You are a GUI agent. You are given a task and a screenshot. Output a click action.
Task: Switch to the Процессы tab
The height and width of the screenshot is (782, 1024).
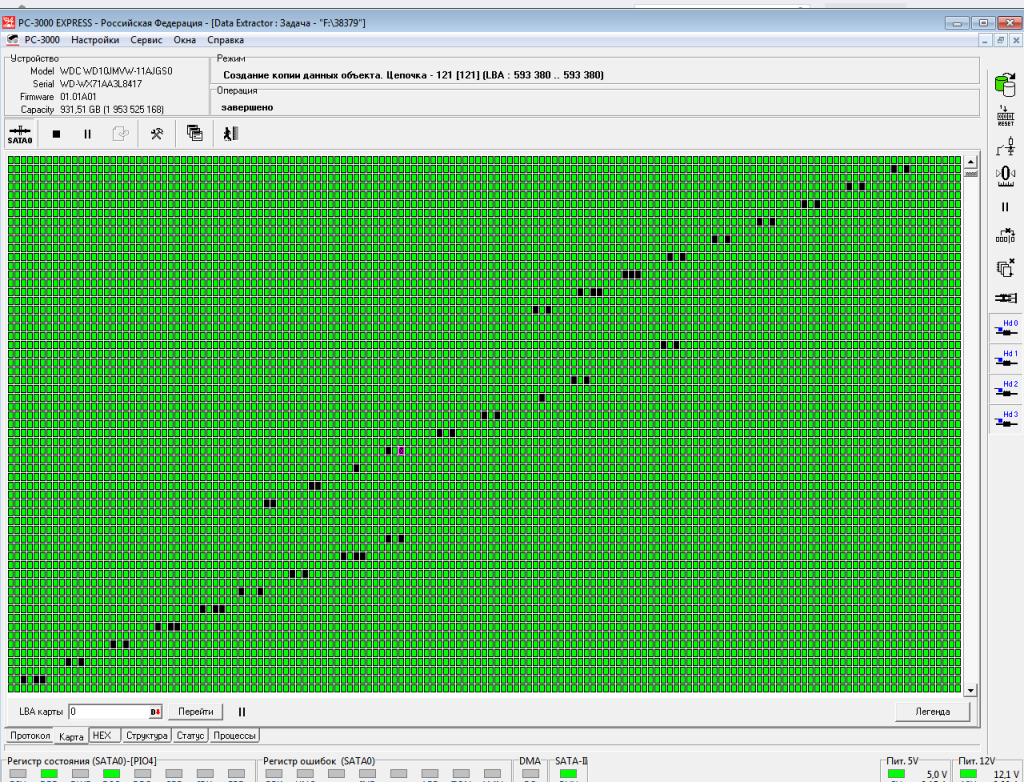coord(234,736)
